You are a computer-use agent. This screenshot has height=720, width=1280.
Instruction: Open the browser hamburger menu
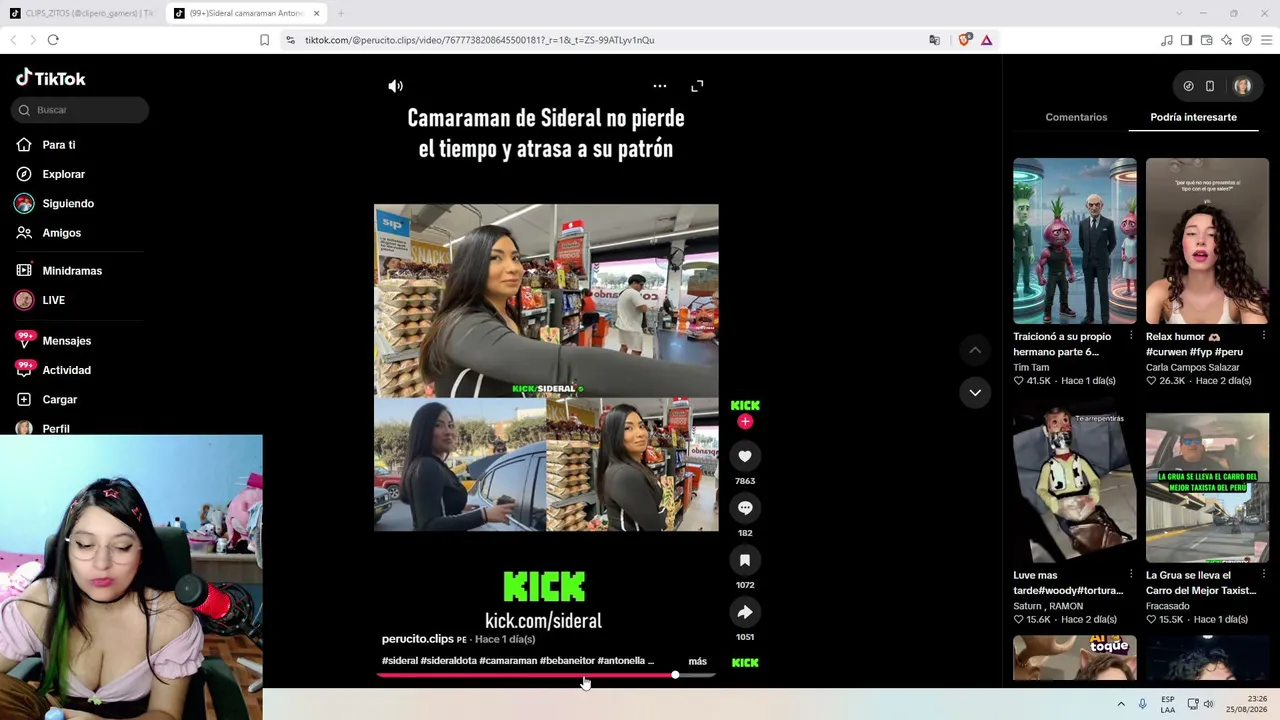point(1266,40)
